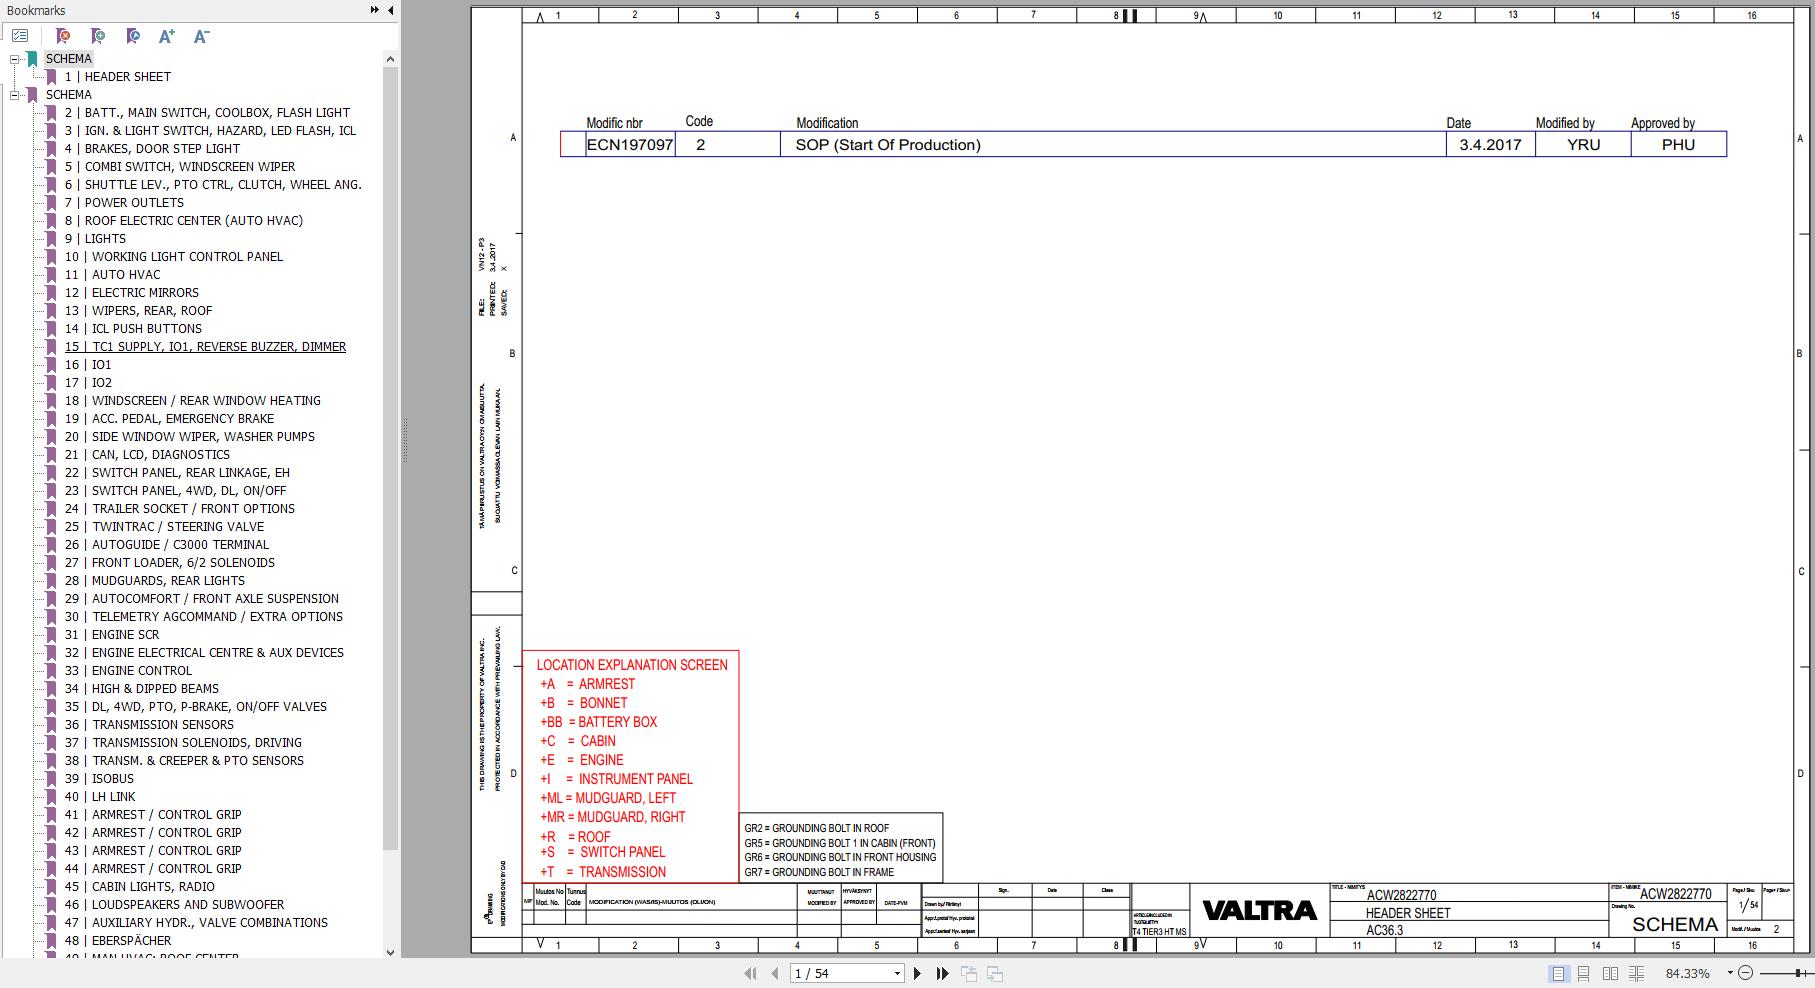Open bookmark 36 | TRANSMISSION SENSORS
The height and width of the screenshot is (988, 1815).
coord(149,725)
